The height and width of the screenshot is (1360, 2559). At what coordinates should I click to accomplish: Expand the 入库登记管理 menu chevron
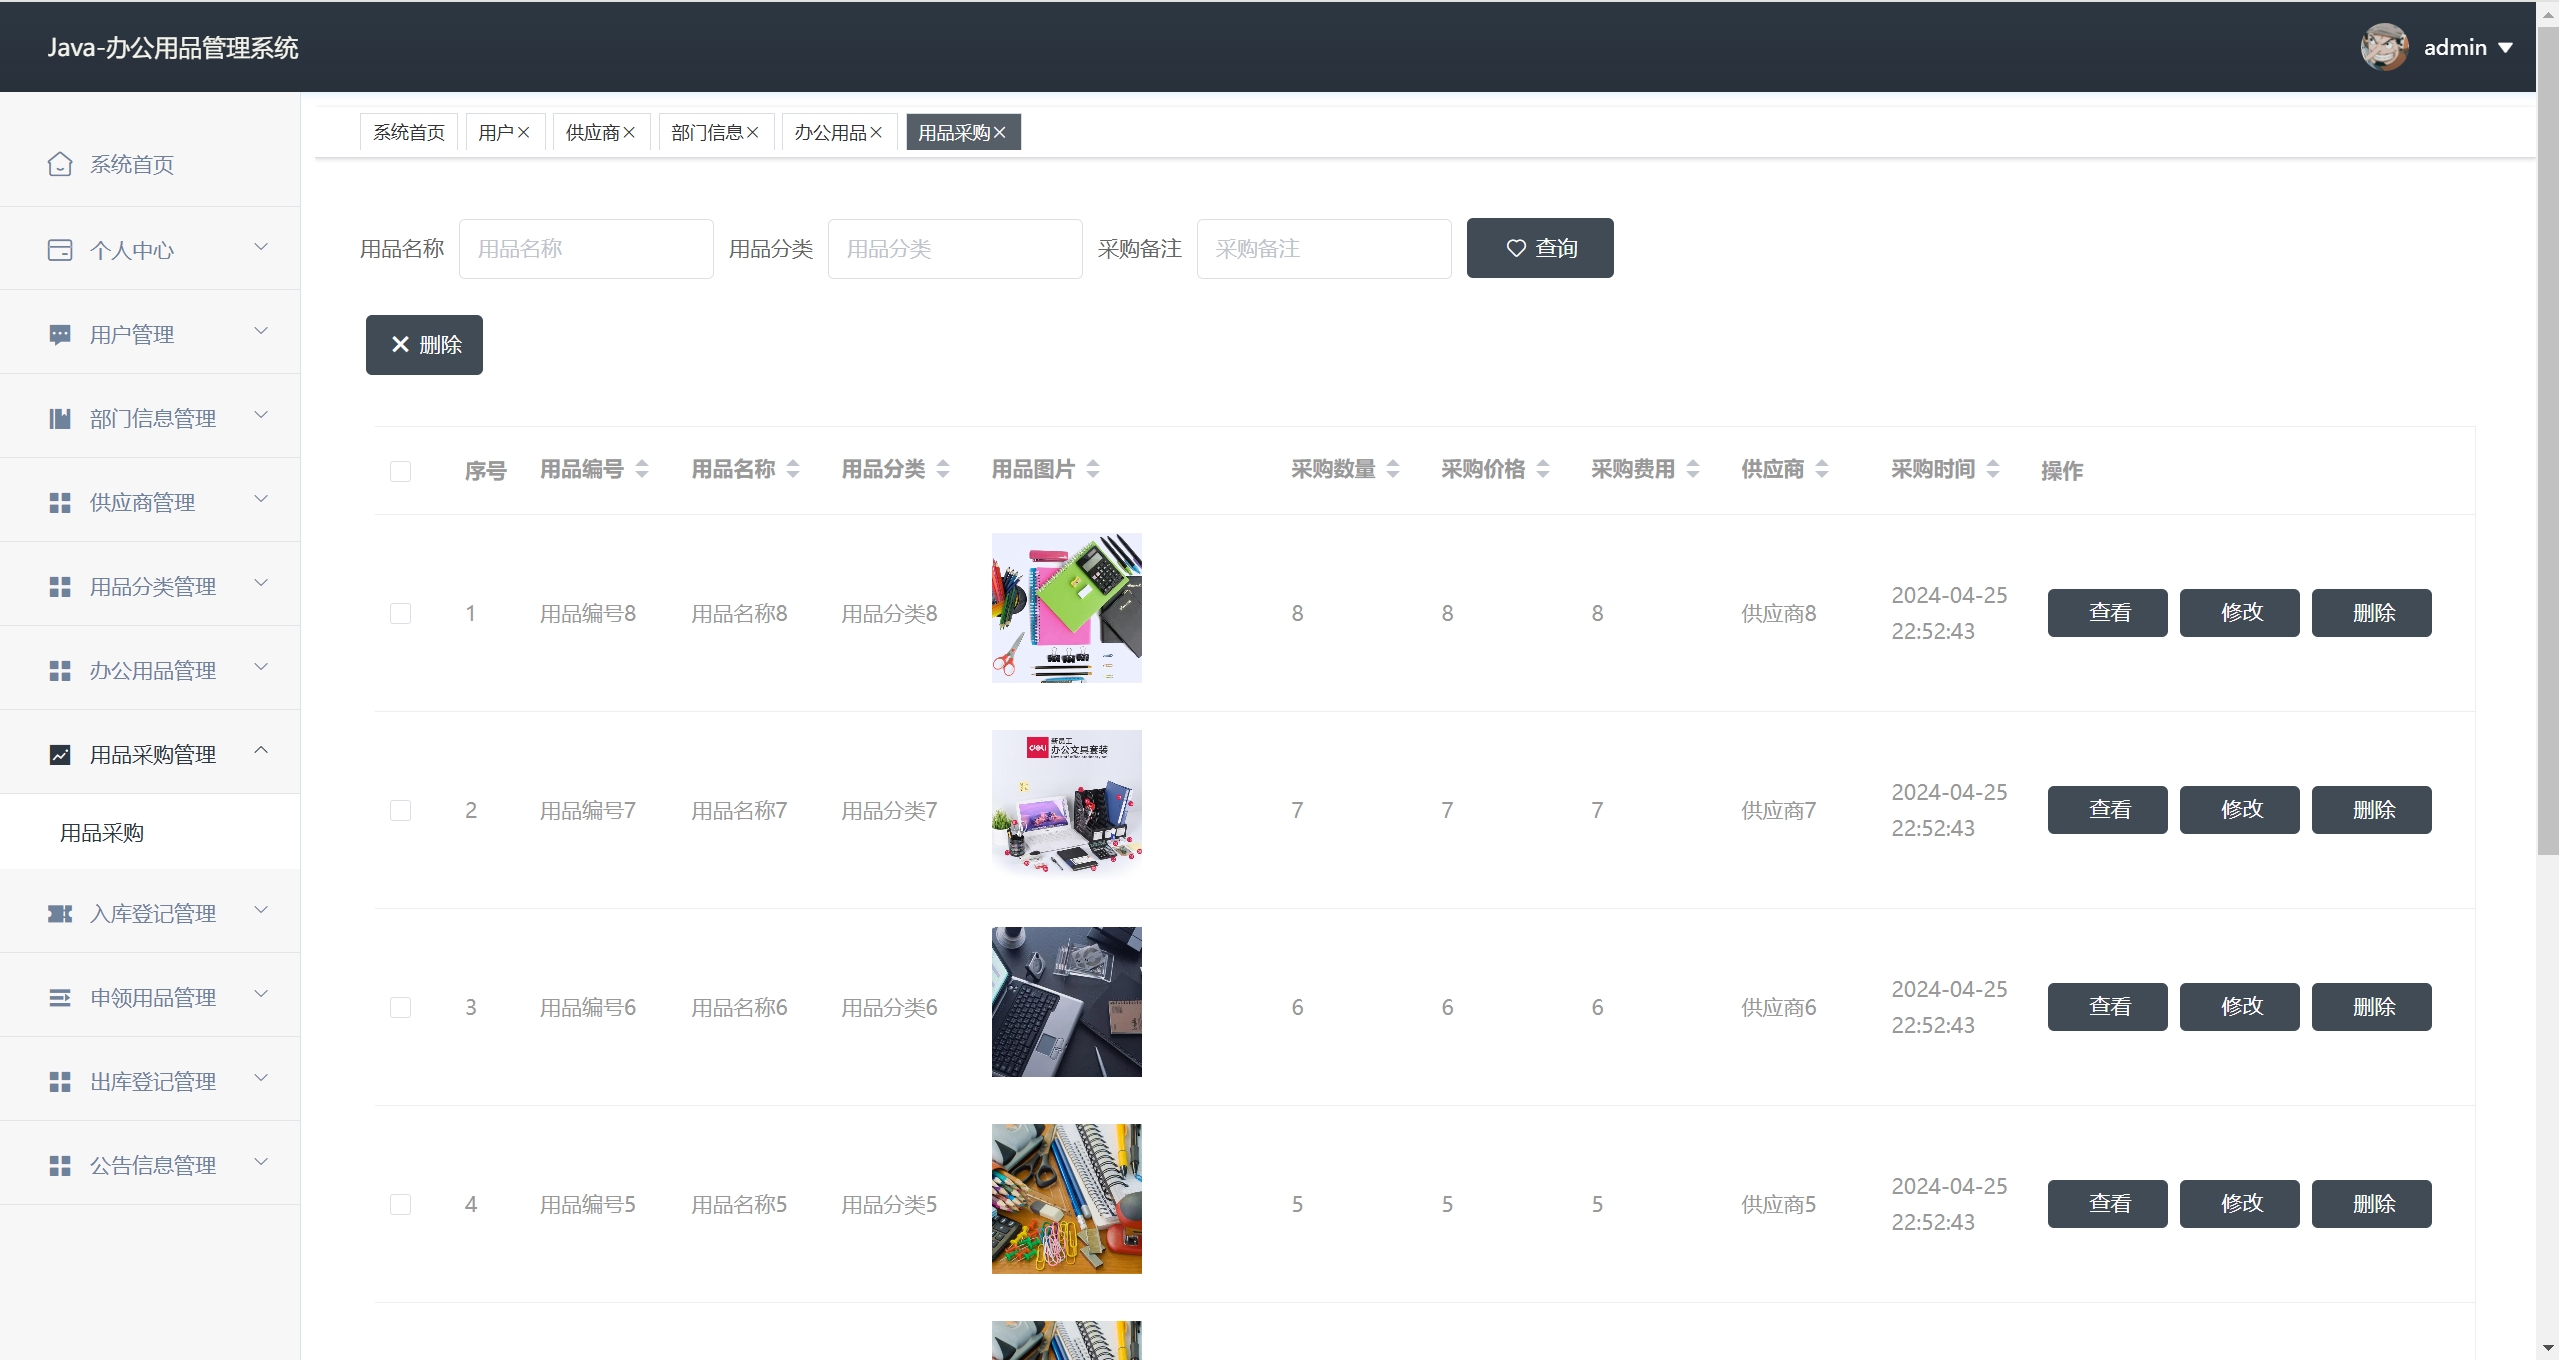click(261, 910)
